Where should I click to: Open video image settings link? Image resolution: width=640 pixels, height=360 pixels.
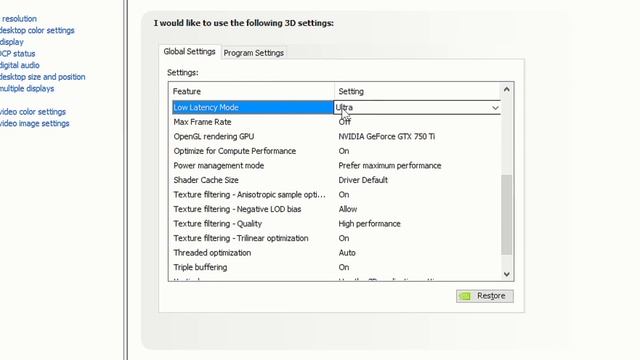point(34,124)
